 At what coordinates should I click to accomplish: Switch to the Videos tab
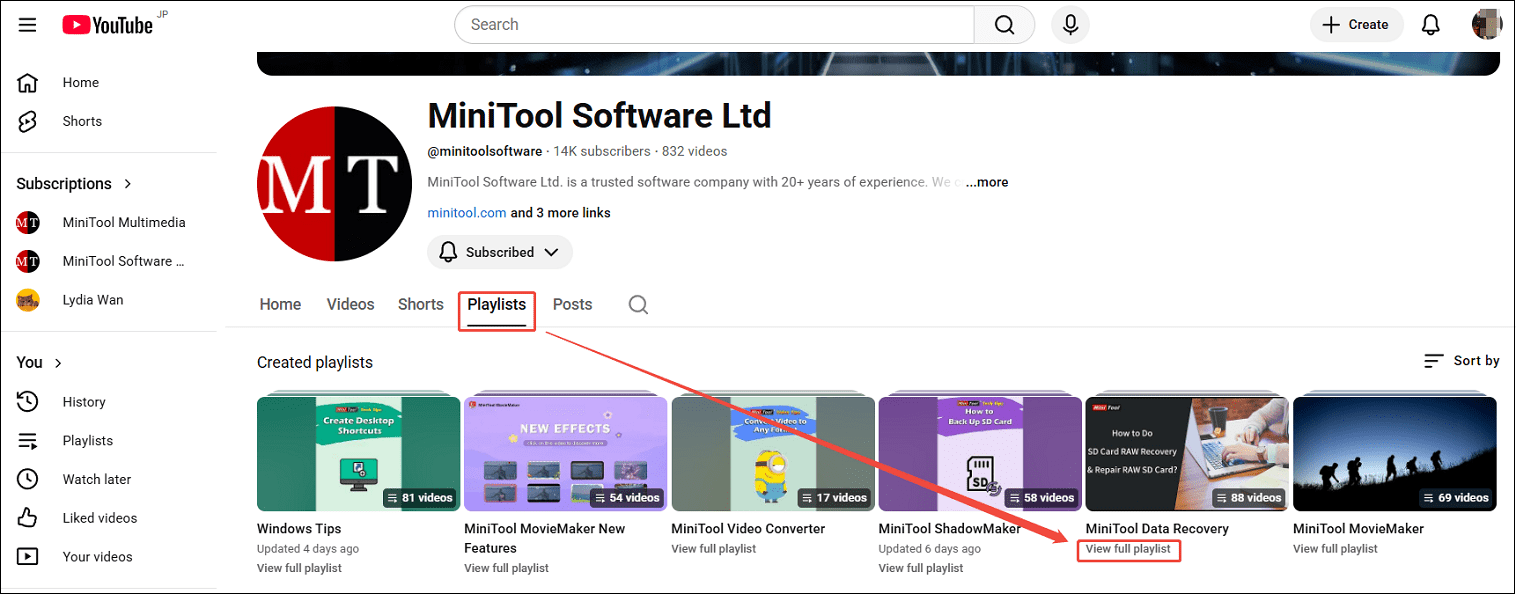pos(350,305)
